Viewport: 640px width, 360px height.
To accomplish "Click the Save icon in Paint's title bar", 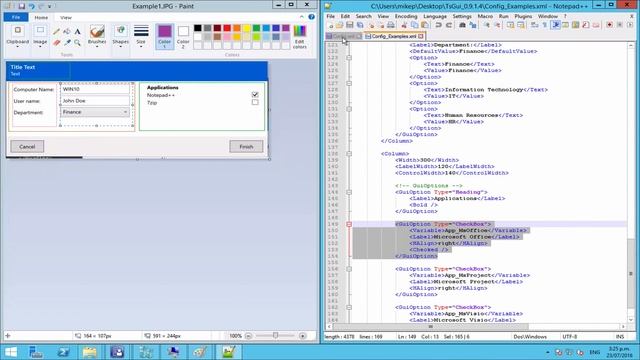I will pos(22,6).
